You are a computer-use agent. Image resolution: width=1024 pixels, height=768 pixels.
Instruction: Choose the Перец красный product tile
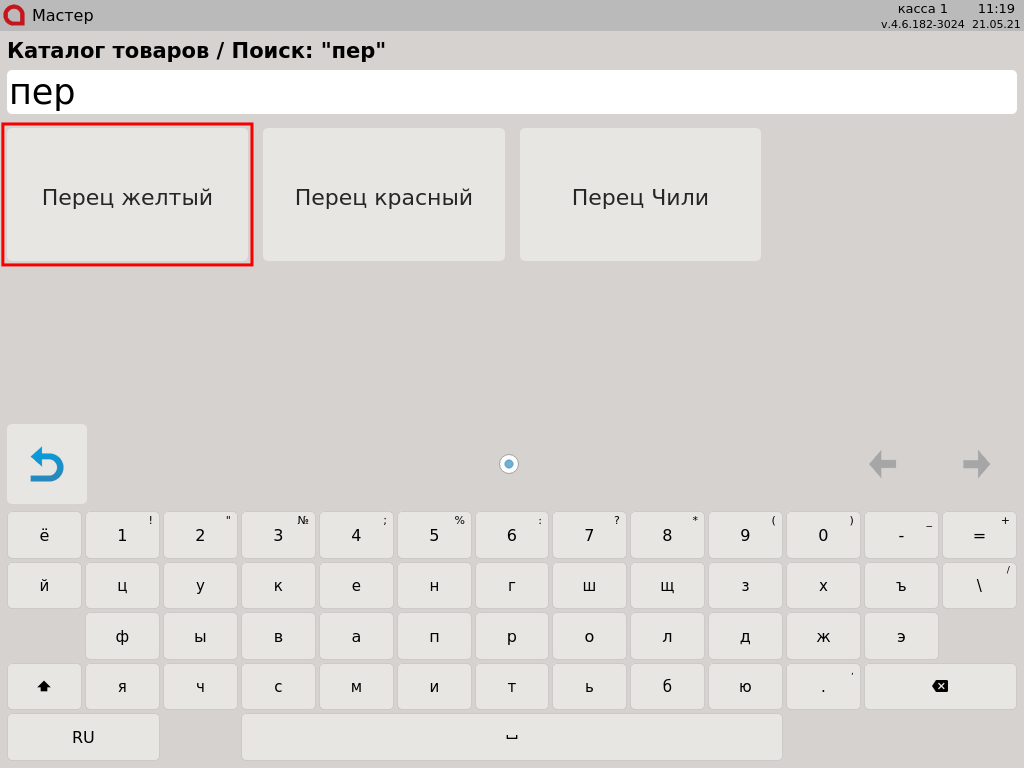coord(384,195)
